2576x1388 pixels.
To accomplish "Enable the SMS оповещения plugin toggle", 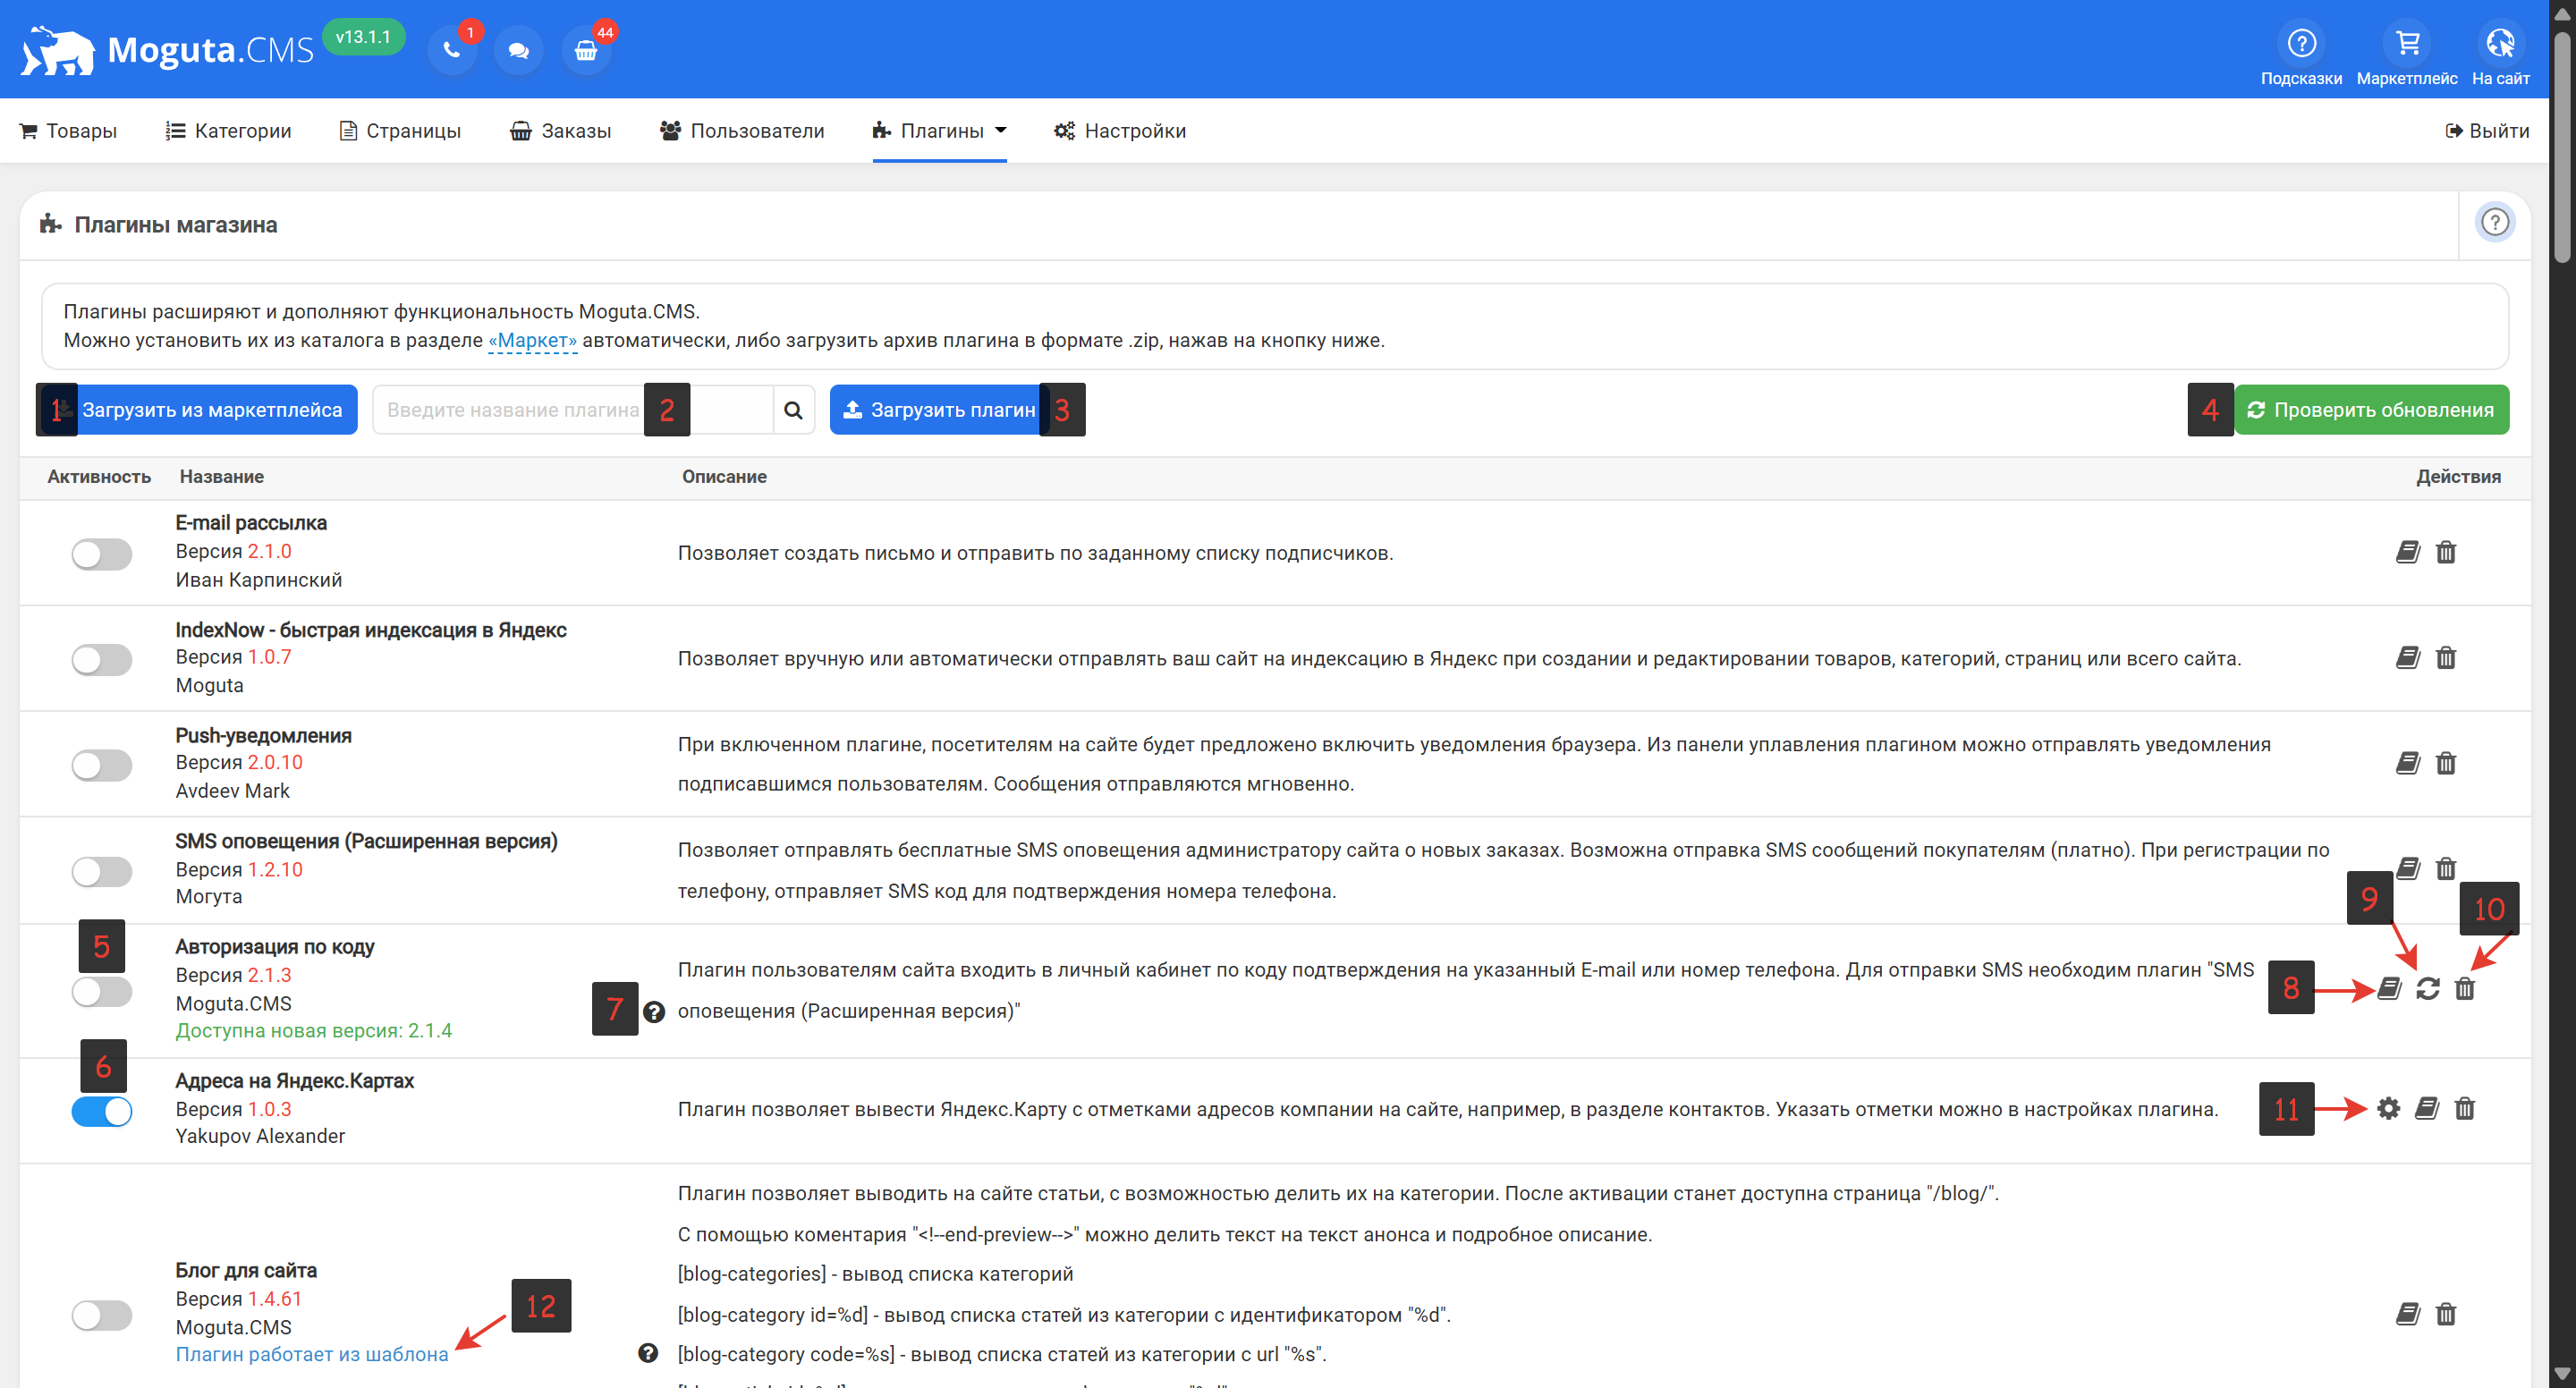I will coord(102,871).
